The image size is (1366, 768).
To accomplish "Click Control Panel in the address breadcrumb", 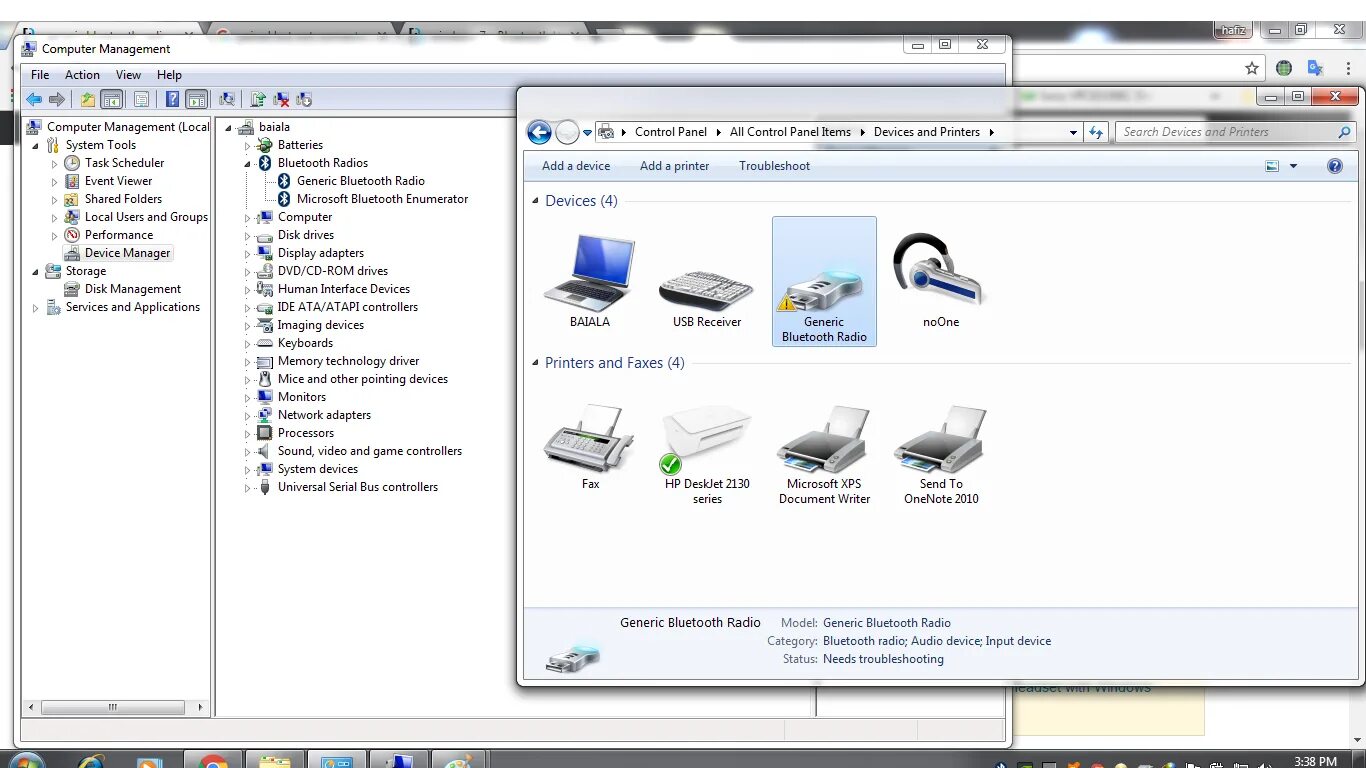I will 671,132.
